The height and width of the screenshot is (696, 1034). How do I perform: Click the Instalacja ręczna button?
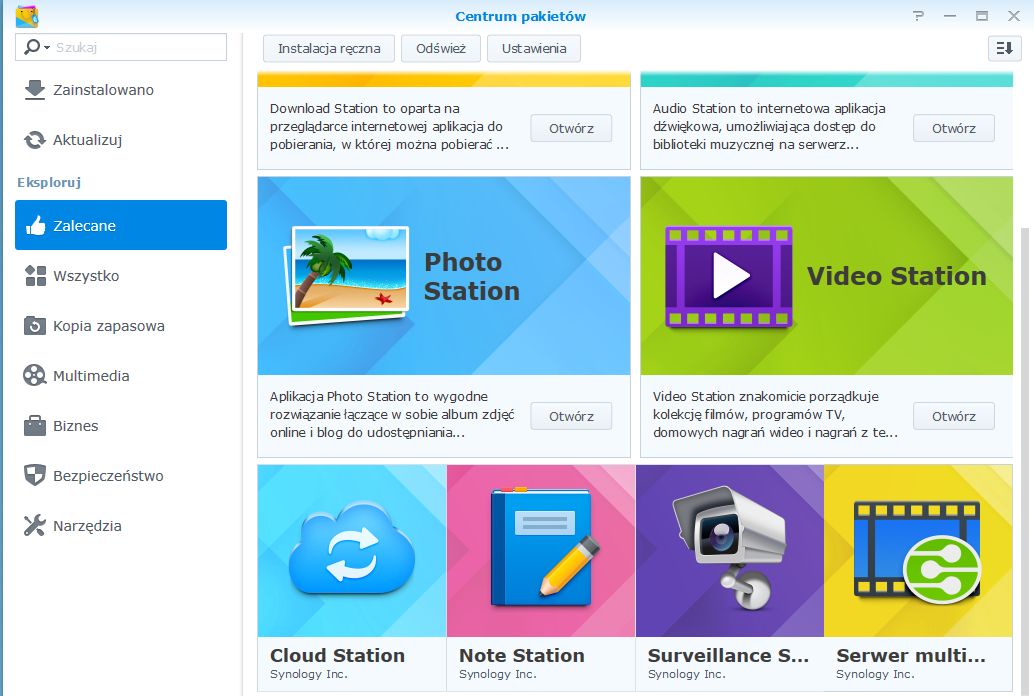[329, 49]
